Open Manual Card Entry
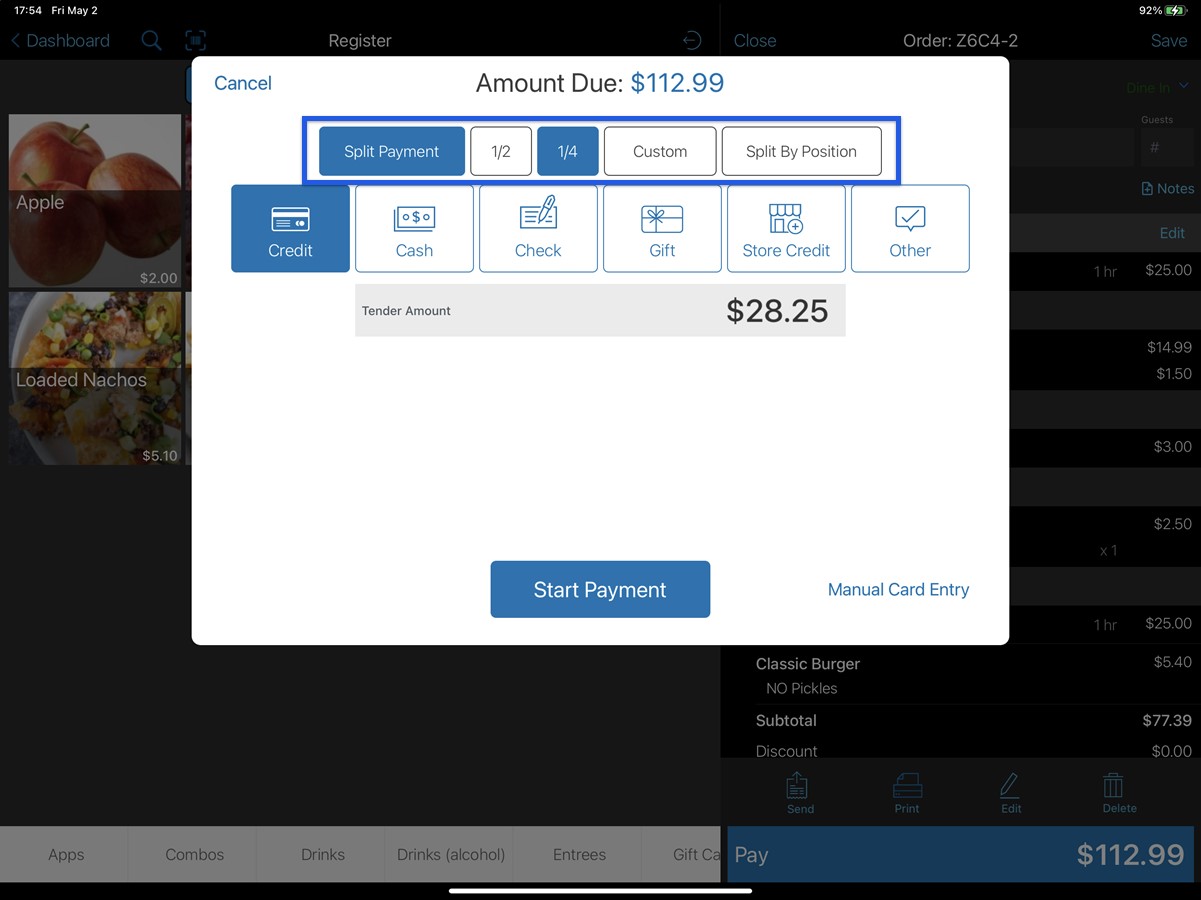Image resolution: width=1201 pixels, height=900 pixels. pyautogui.click(x=897, y=589)
